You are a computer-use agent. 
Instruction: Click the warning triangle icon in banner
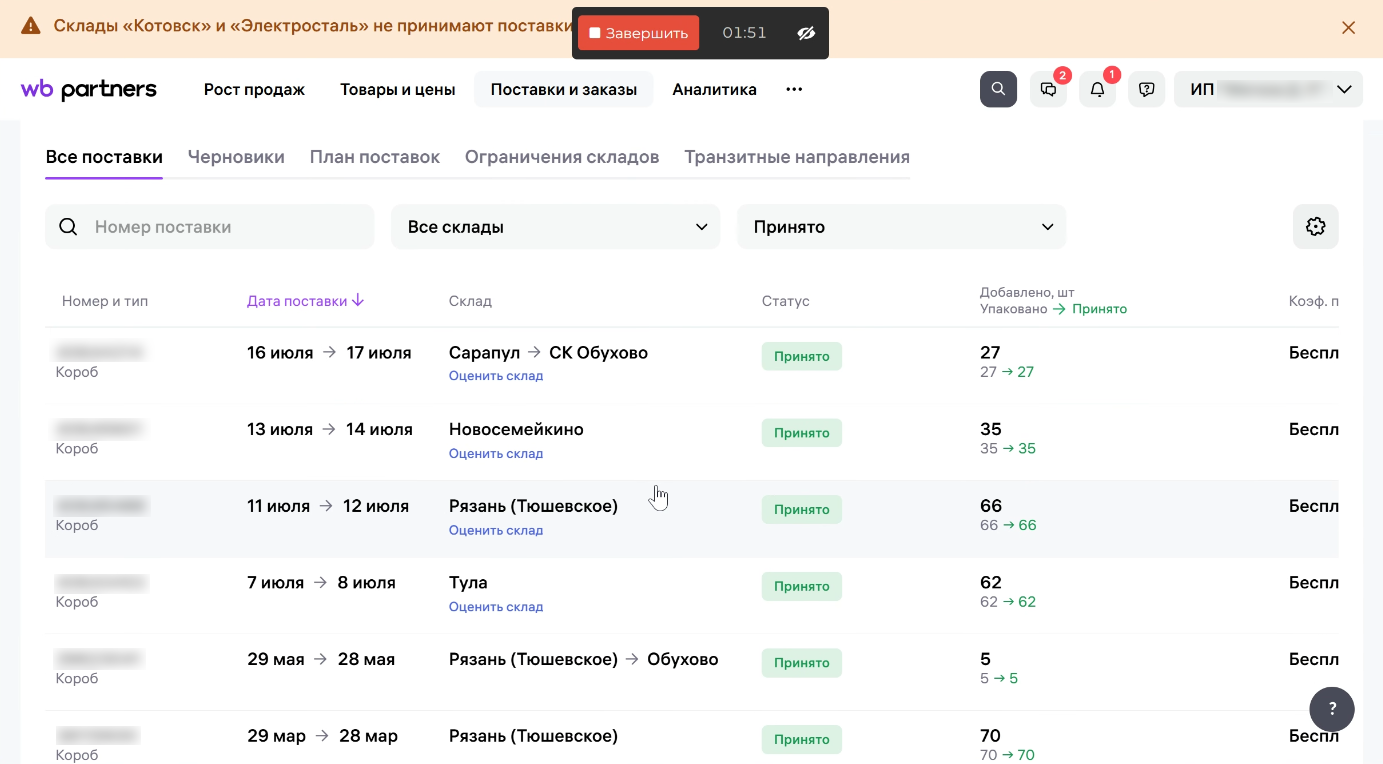click(x=31, y=26)
